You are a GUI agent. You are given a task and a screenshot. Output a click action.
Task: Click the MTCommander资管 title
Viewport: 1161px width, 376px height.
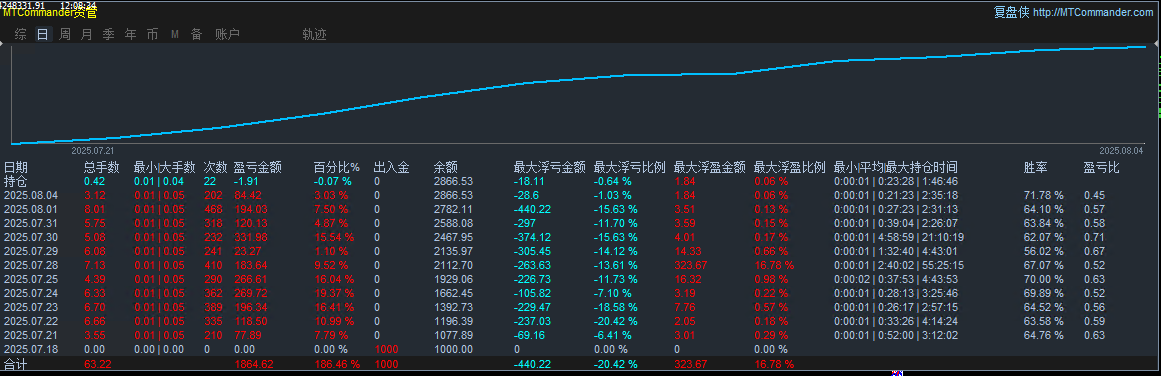50,13
